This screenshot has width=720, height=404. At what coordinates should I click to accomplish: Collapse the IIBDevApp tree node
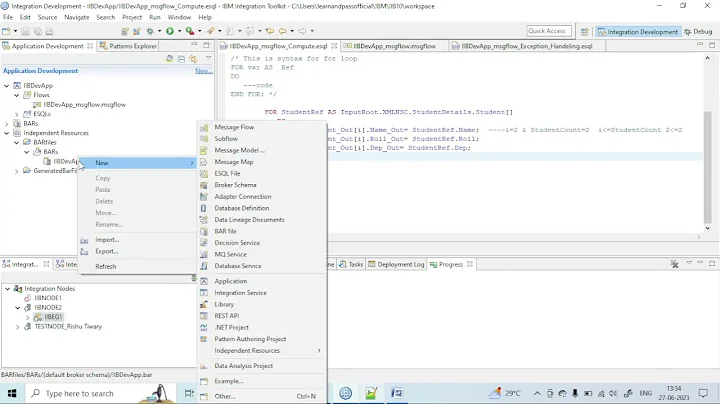[6, 86]
